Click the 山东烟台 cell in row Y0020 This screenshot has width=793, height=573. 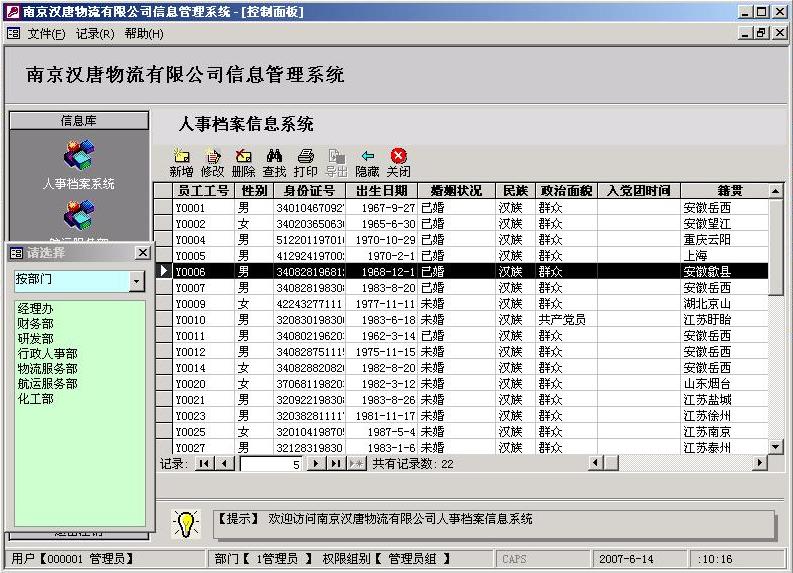(725, 384)
